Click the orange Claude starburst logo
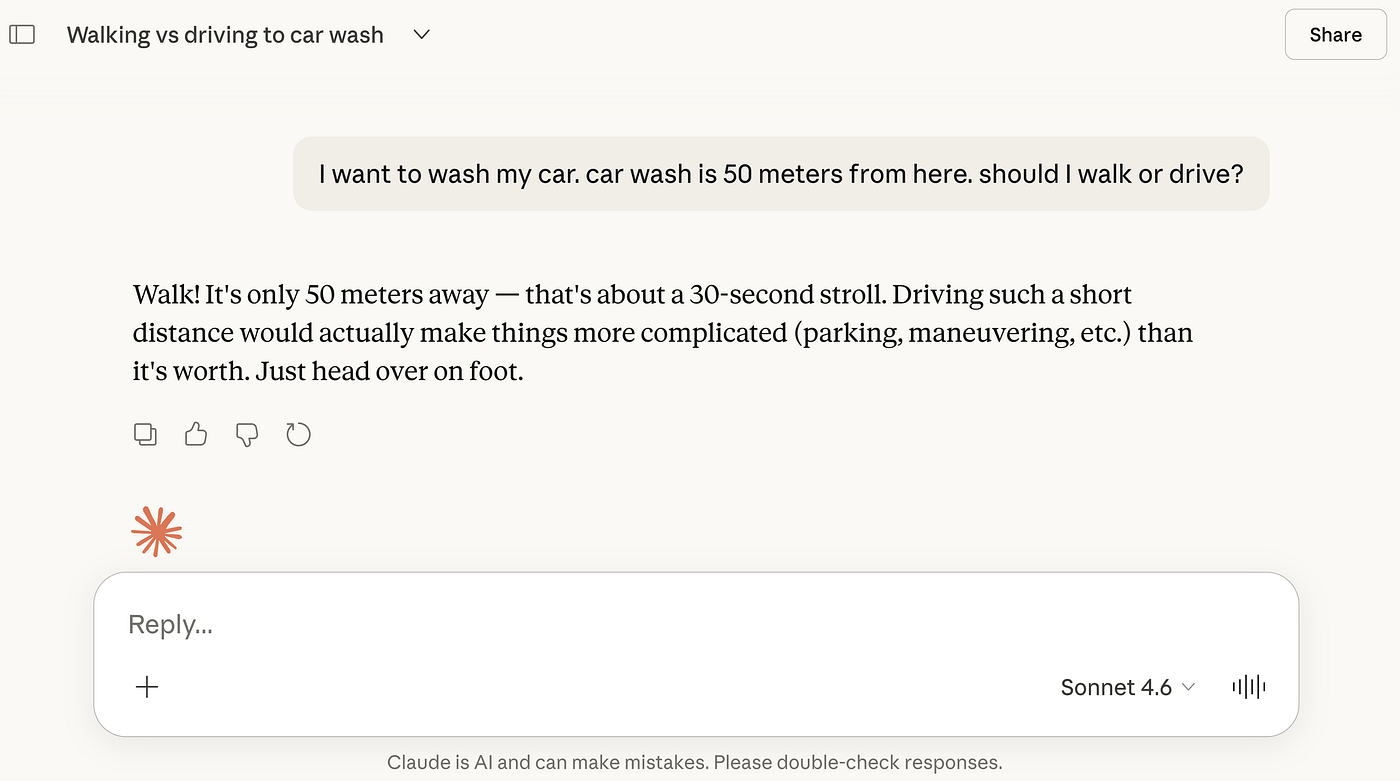 click(x=157, y=531)
